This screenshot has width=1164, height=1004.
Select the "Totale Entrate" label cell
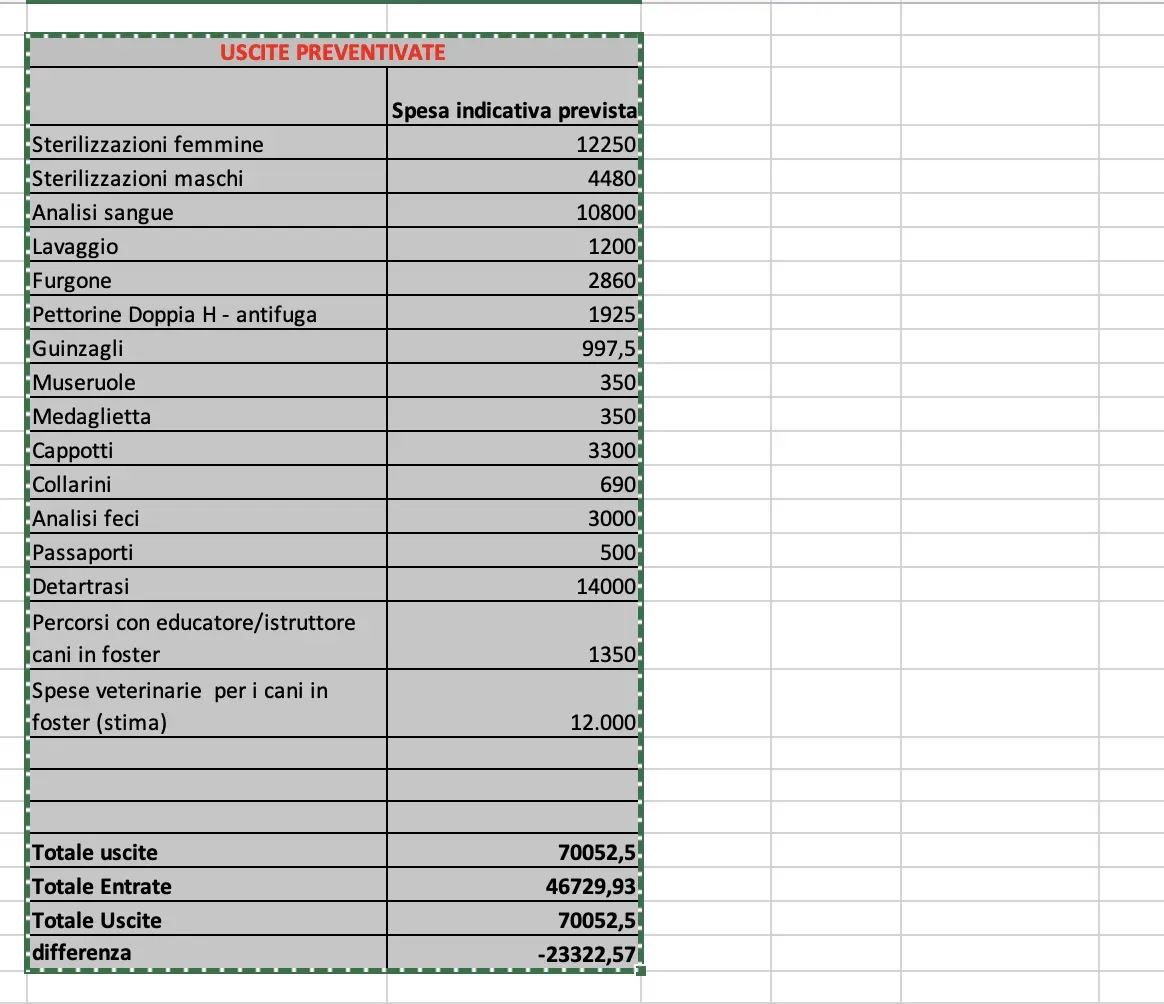pos(207,886)
